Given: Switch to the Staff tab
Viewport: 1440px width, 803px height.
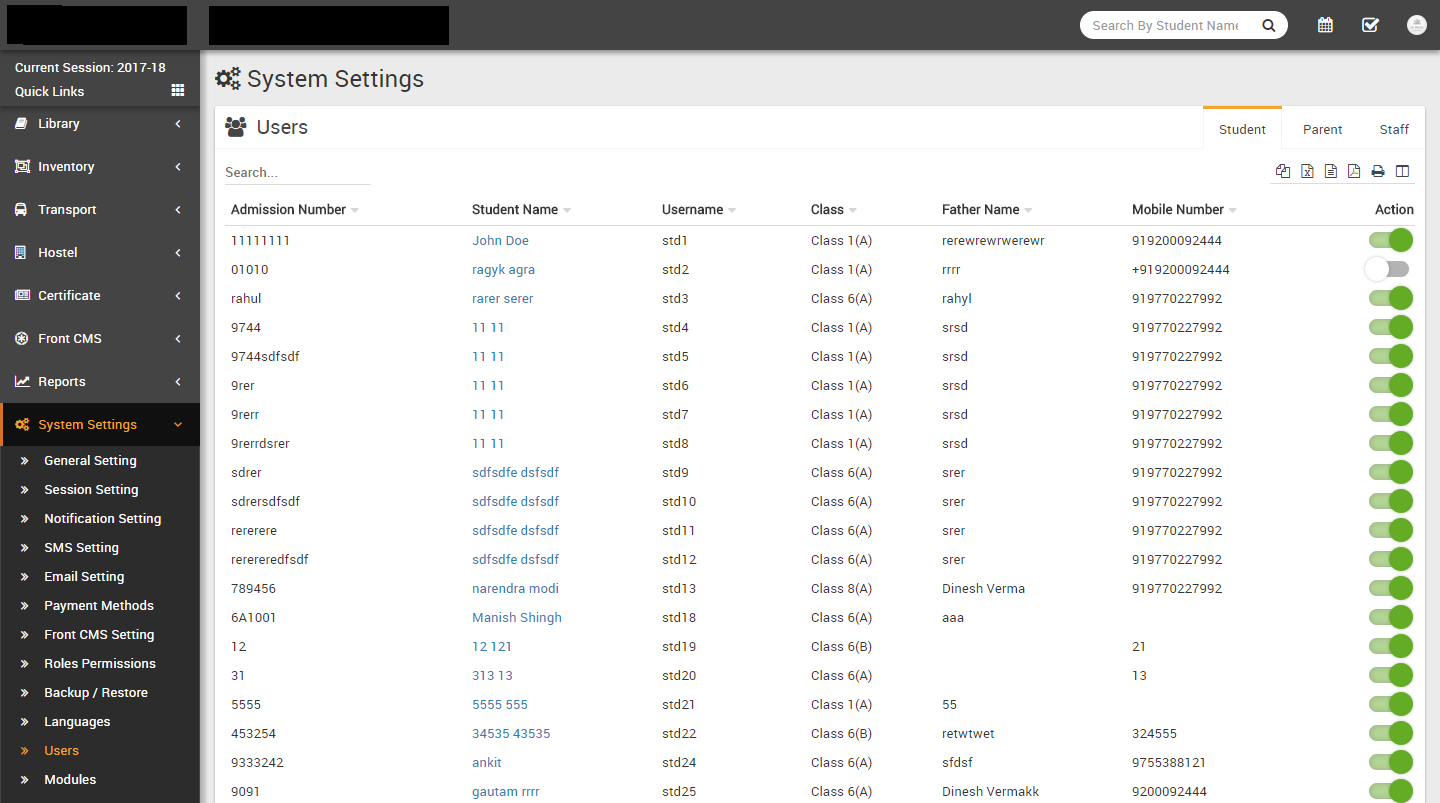Looking at the screenshot, I should (1394, 129).
